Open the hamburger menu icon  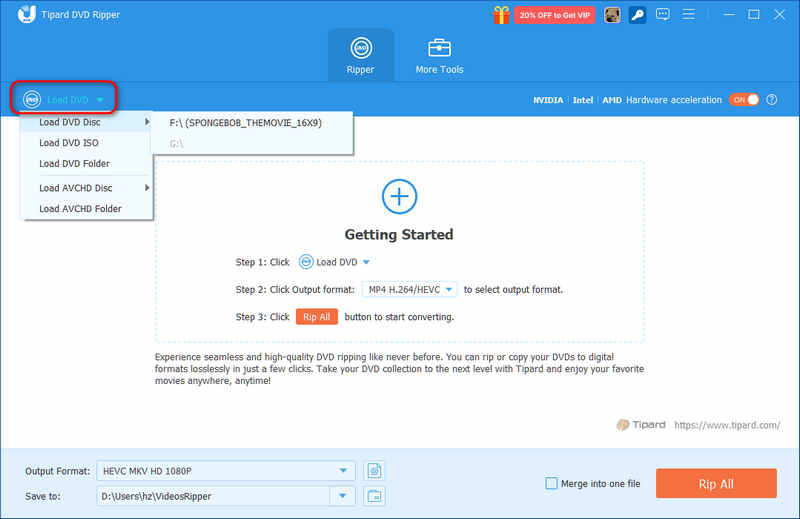(688, 14)
